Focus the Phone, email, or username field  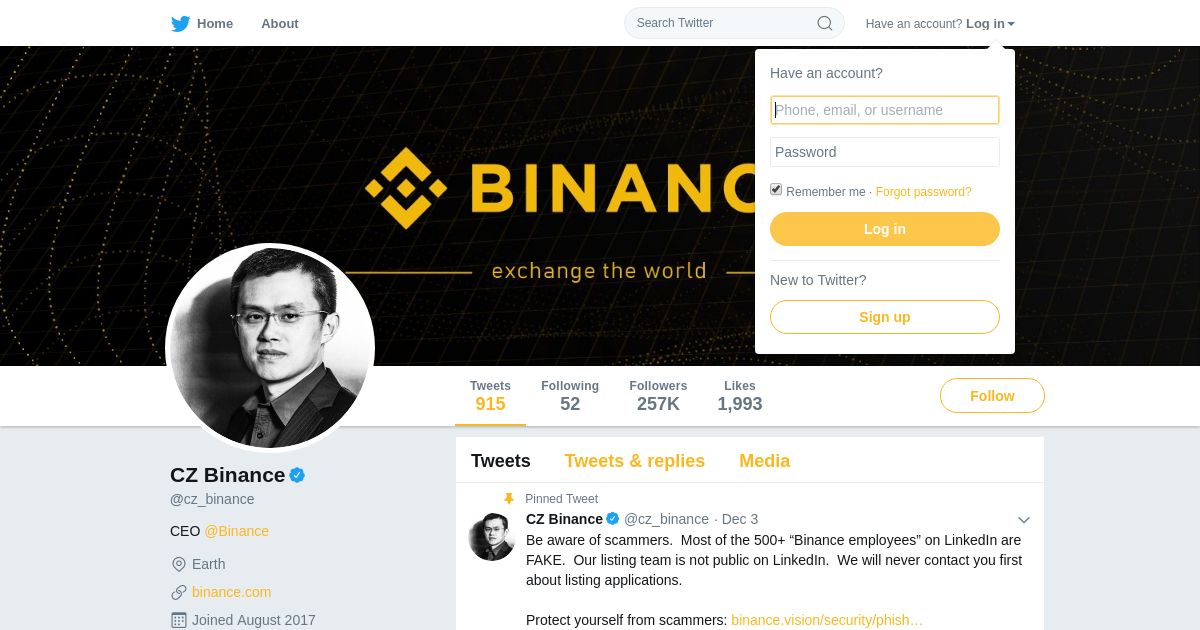(x=885, y=110)
